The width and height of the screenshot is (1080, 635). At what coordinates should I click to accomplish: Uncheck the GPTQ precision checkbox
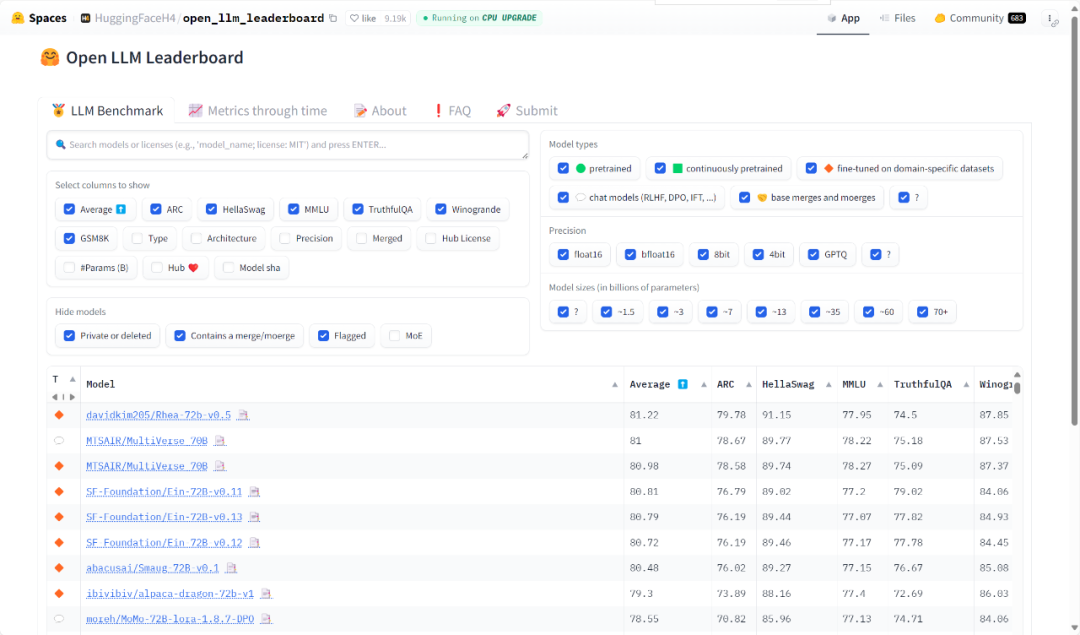tap(813, 255)
